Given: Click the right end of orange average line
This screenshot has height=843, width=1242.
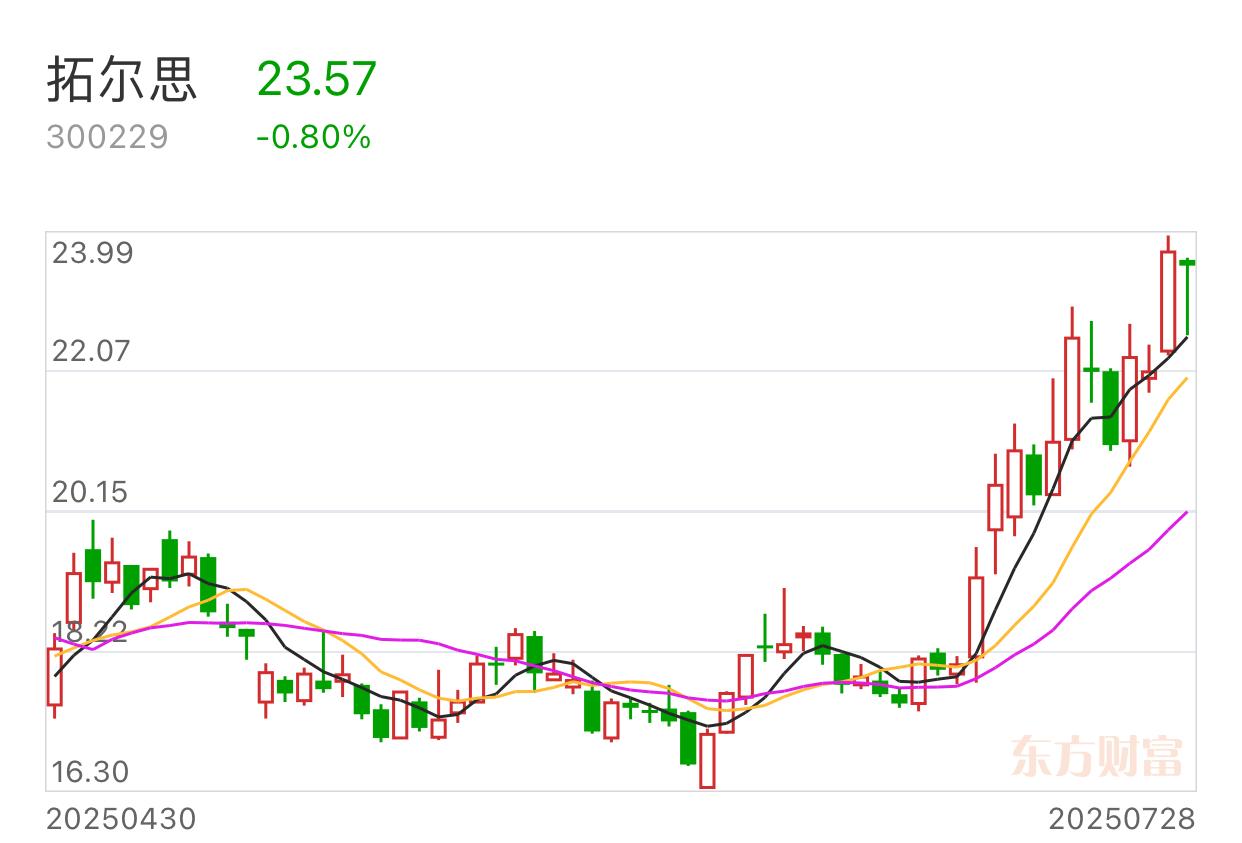Looking at the screenshot, I should coord(1185,380).
